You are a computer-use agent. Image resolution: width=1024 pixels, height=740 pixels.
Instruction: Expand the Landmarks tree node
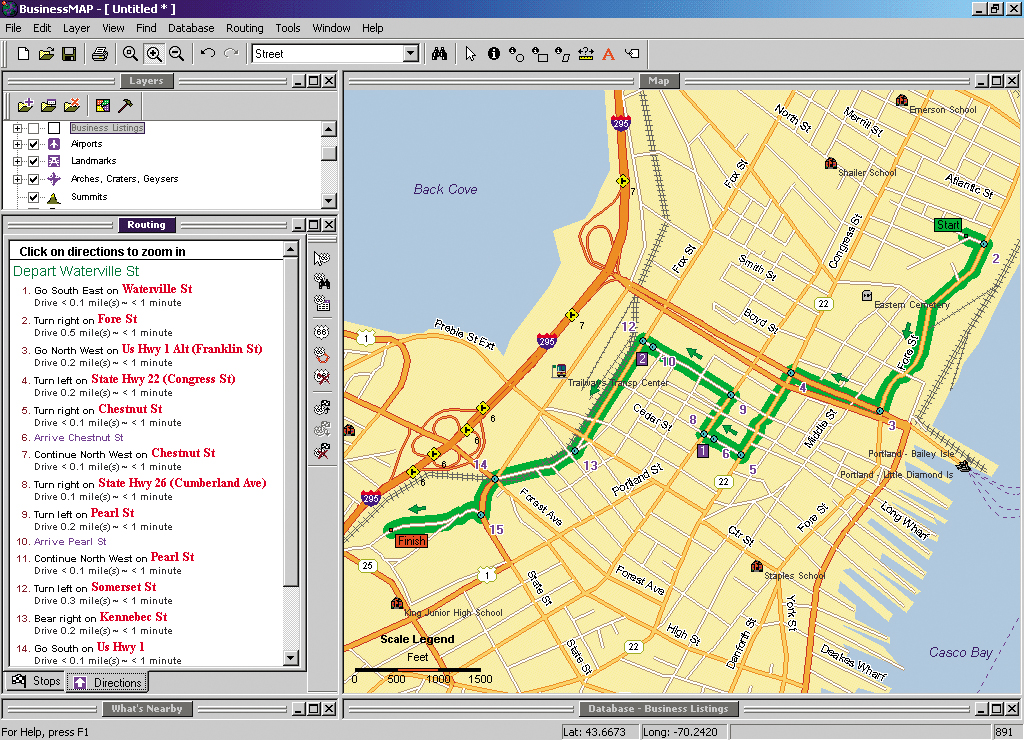point(18,161)
